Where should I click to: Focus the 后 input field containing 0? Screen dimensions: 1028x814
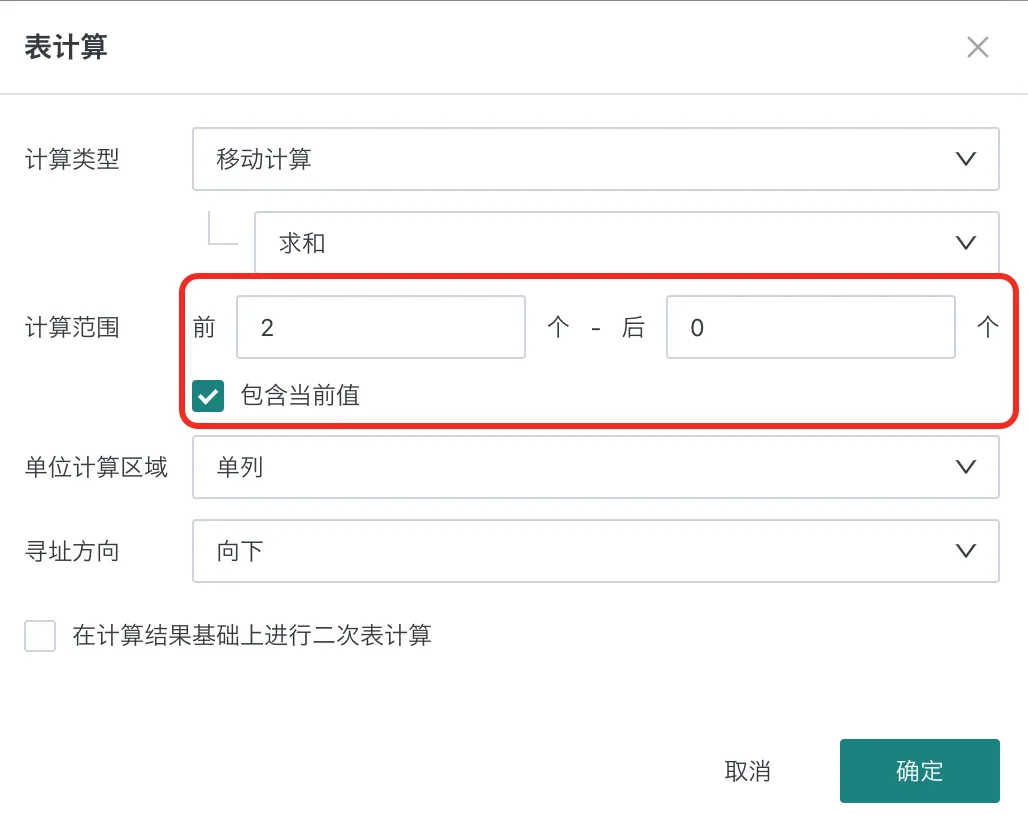tap(810, 327)
